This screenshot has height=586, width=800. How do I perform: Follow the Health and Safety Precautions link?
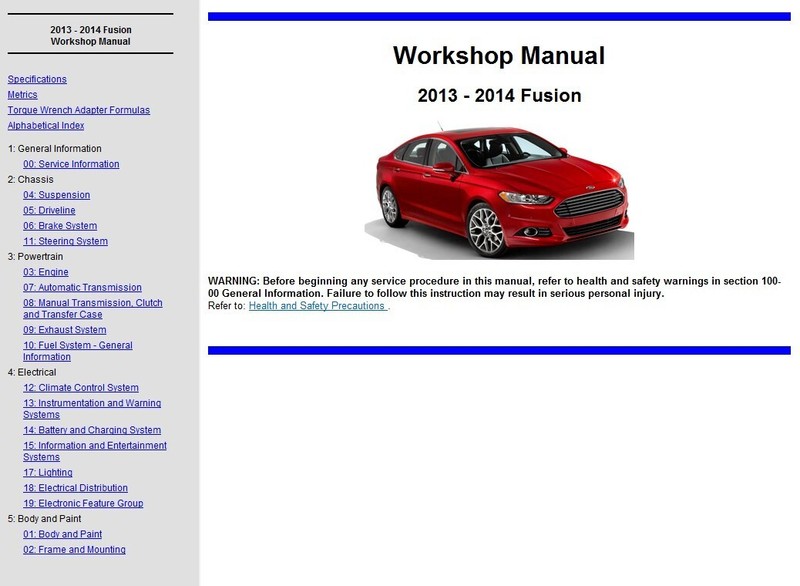(318, 305)
